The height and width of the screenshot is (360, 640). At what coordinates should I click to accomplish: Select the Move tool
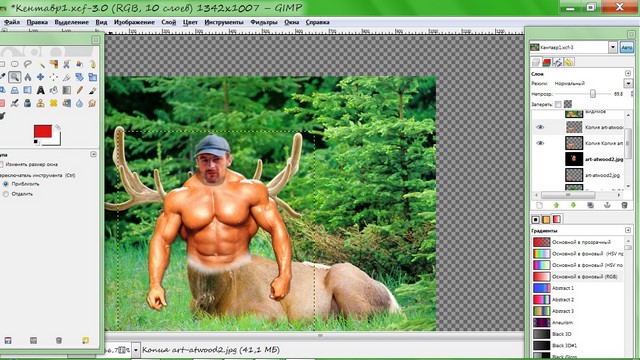click(40, 77)
